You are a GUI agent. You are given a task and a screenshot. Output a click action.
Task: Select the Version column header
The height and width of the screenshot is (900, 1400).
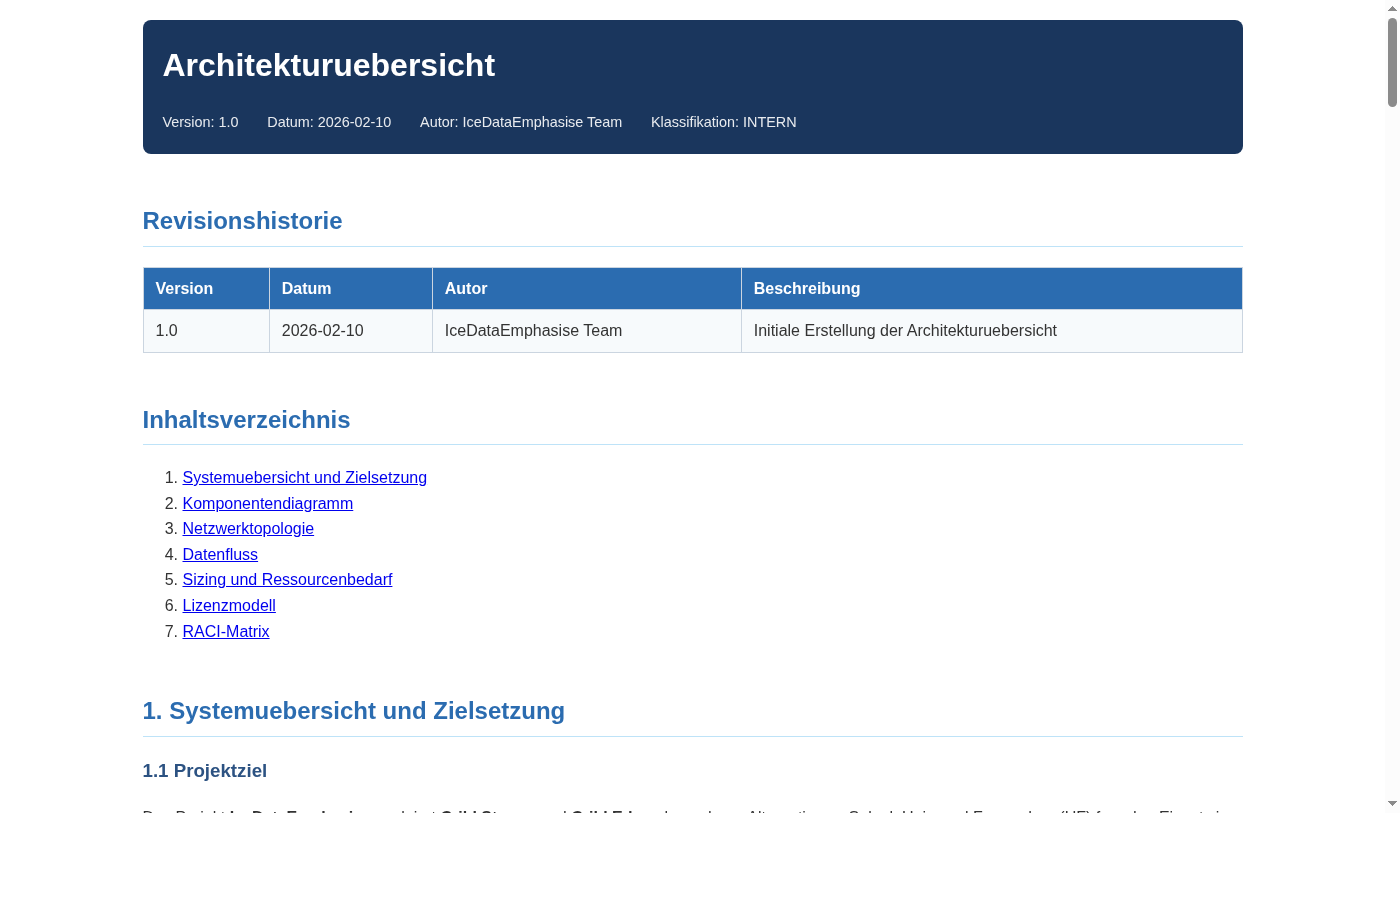pyautogui.click(x=184, y=288)
